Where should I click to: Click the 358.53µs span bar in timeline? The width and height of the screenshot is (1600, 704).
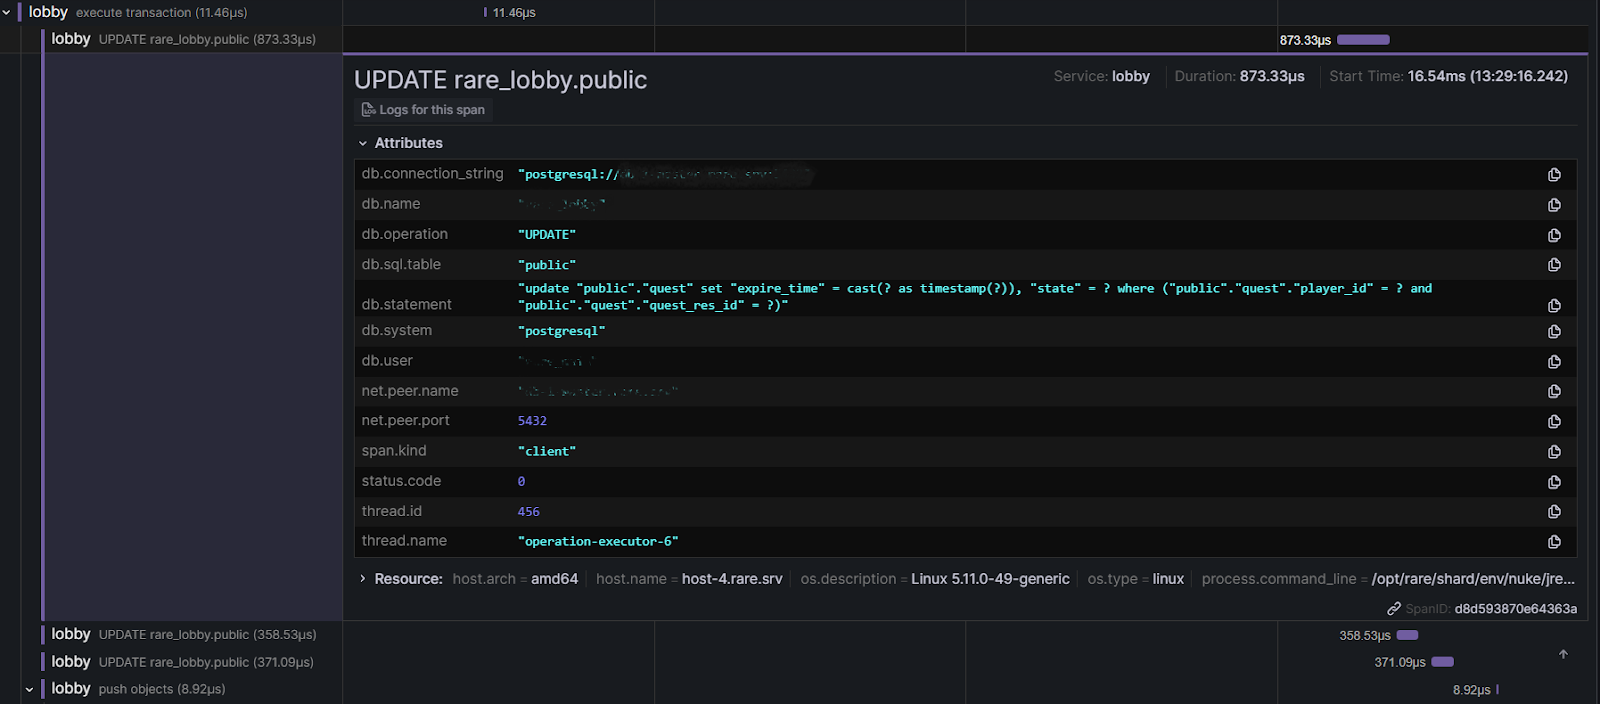click(x=1407, y=635)
